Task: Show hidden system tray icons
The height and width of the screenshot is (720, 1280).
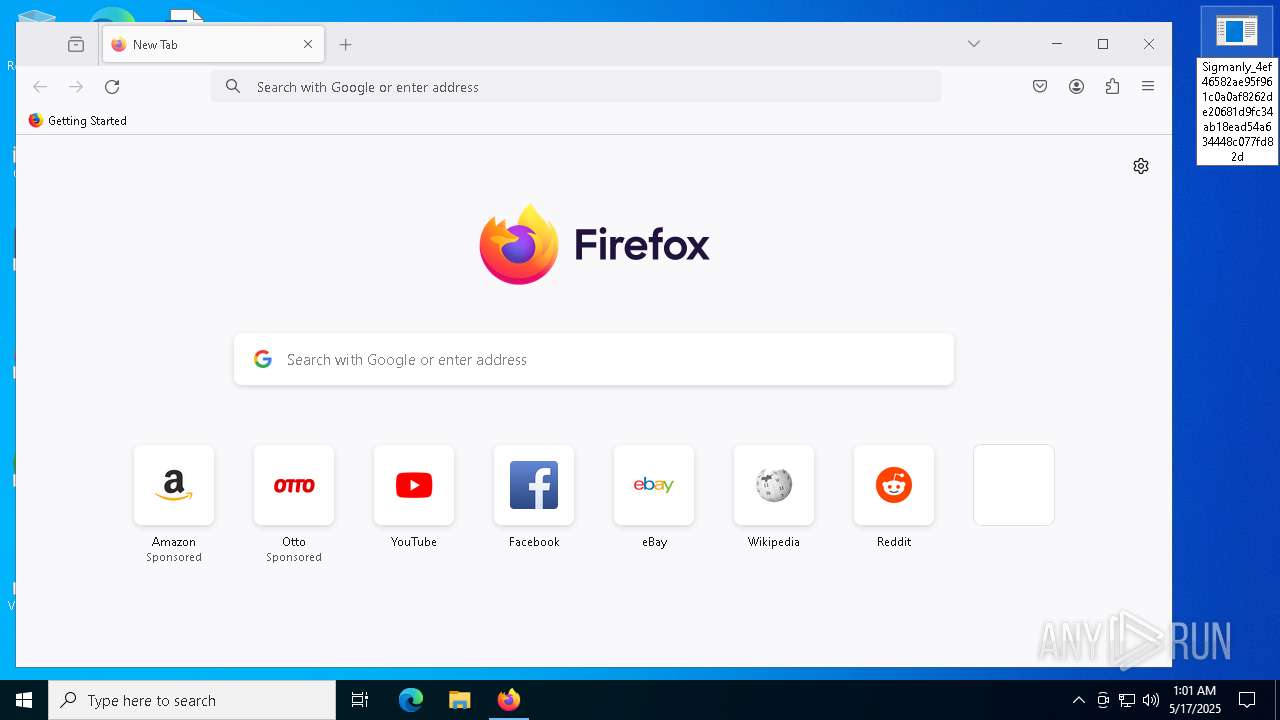Action: pos(1078,700)
